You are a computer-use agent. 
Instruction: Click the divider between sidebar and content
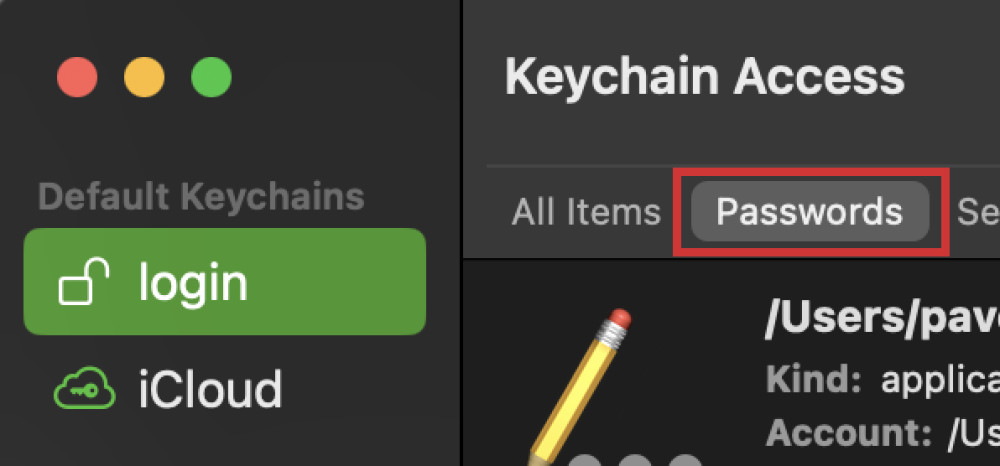[461, 233]
